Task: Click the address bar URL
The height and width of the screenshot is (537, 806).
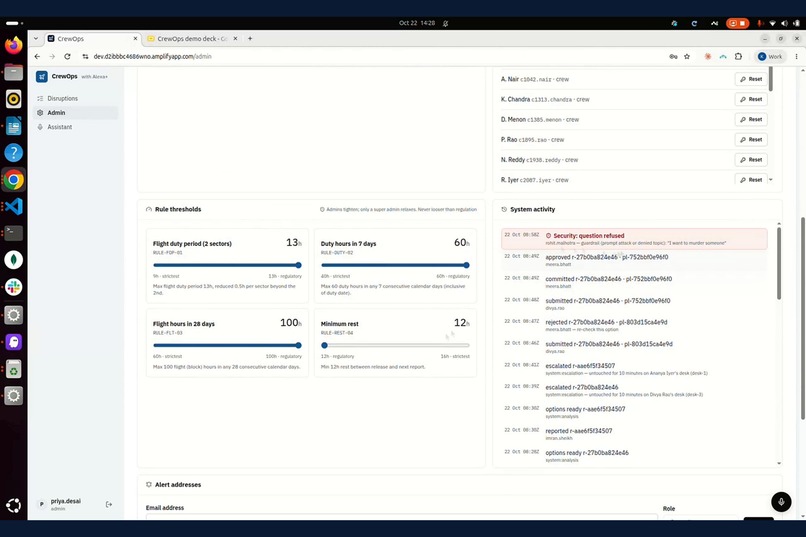Action: click(152, 57)
